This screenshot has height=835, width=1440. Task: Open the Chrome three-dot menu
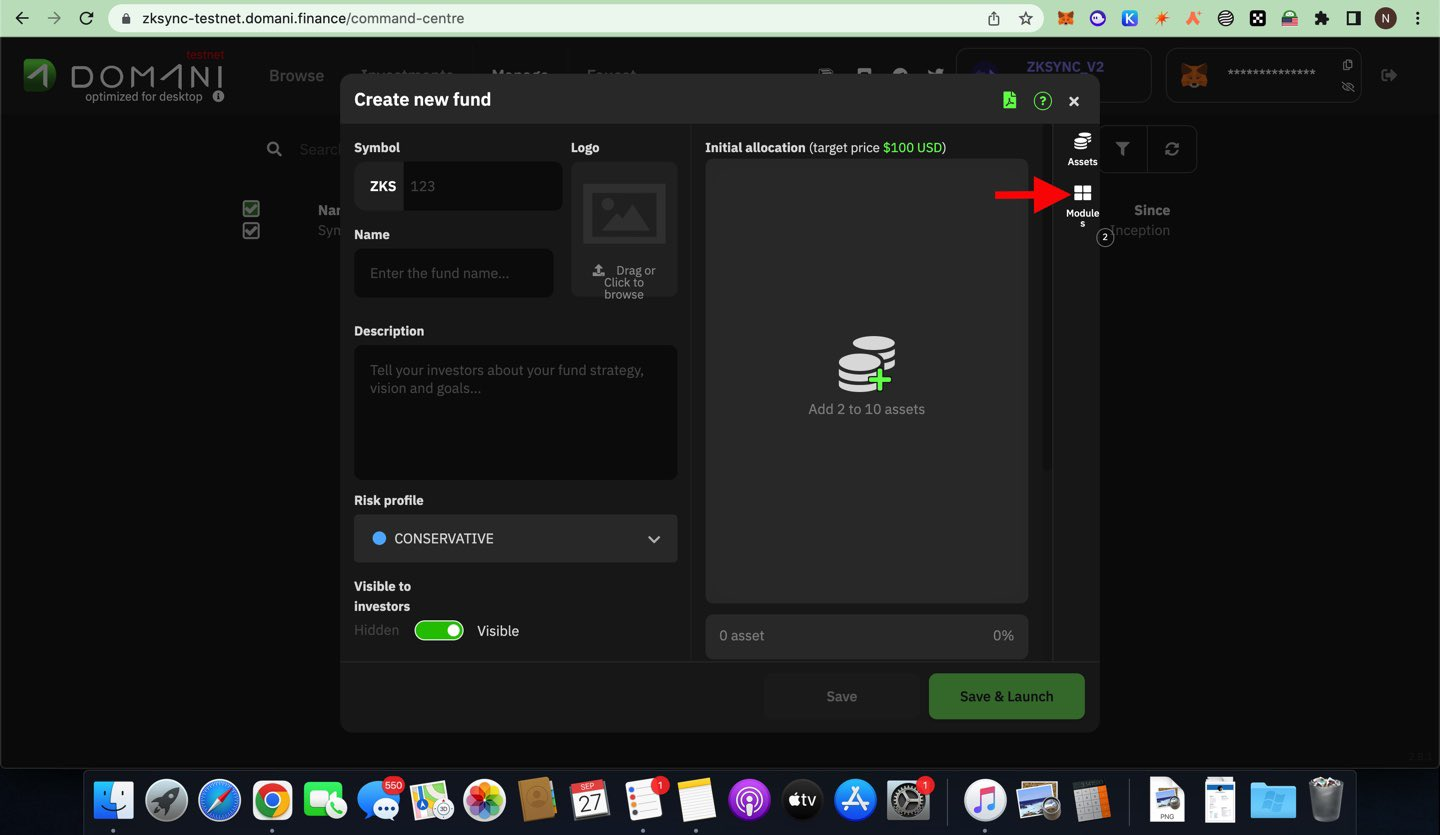(1418, 18)
